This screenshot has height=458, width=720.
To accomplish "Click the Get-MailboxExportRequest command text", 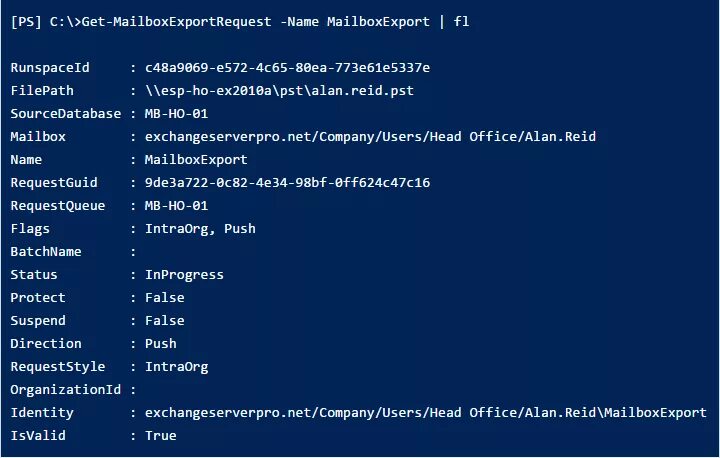I will (176, 22).
